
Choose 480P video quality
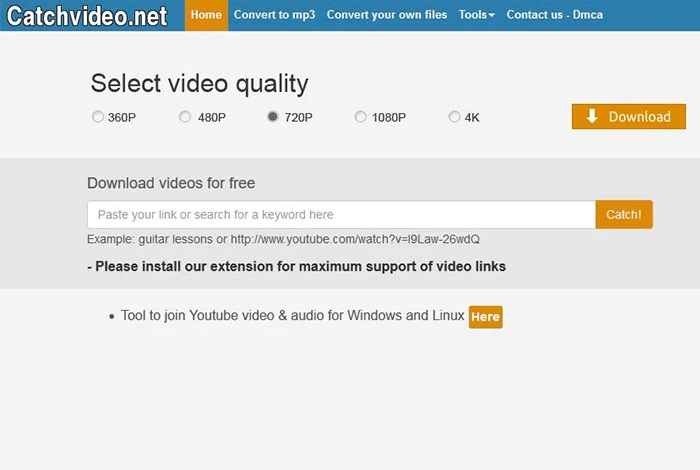click(185, 117)
